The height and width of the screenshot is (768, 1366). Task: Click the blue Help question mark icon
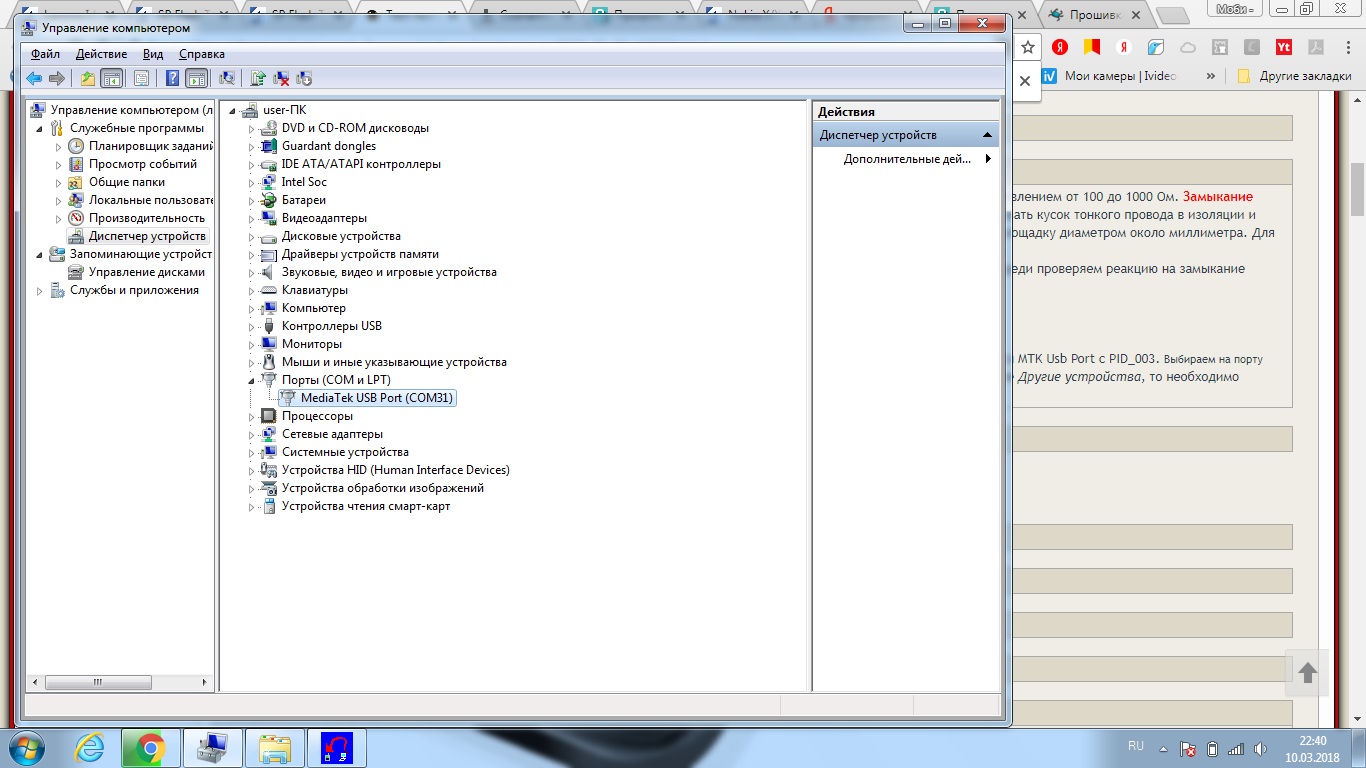click(173, 78)
